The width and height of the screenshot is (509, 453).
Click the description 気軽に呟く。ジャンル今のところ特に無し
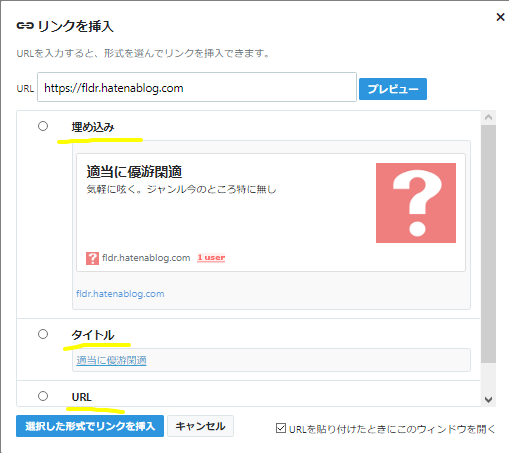click(x=181, y=189)
